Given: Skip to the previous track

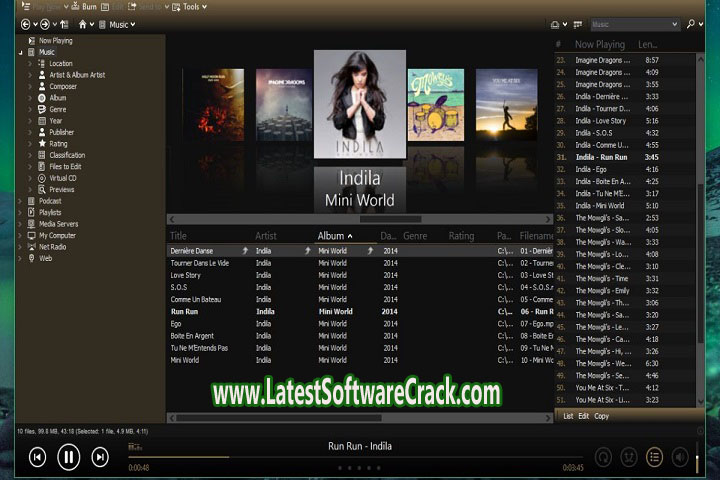Looking at the screenshot, I should pyautogui.click(x=37, y=457).
